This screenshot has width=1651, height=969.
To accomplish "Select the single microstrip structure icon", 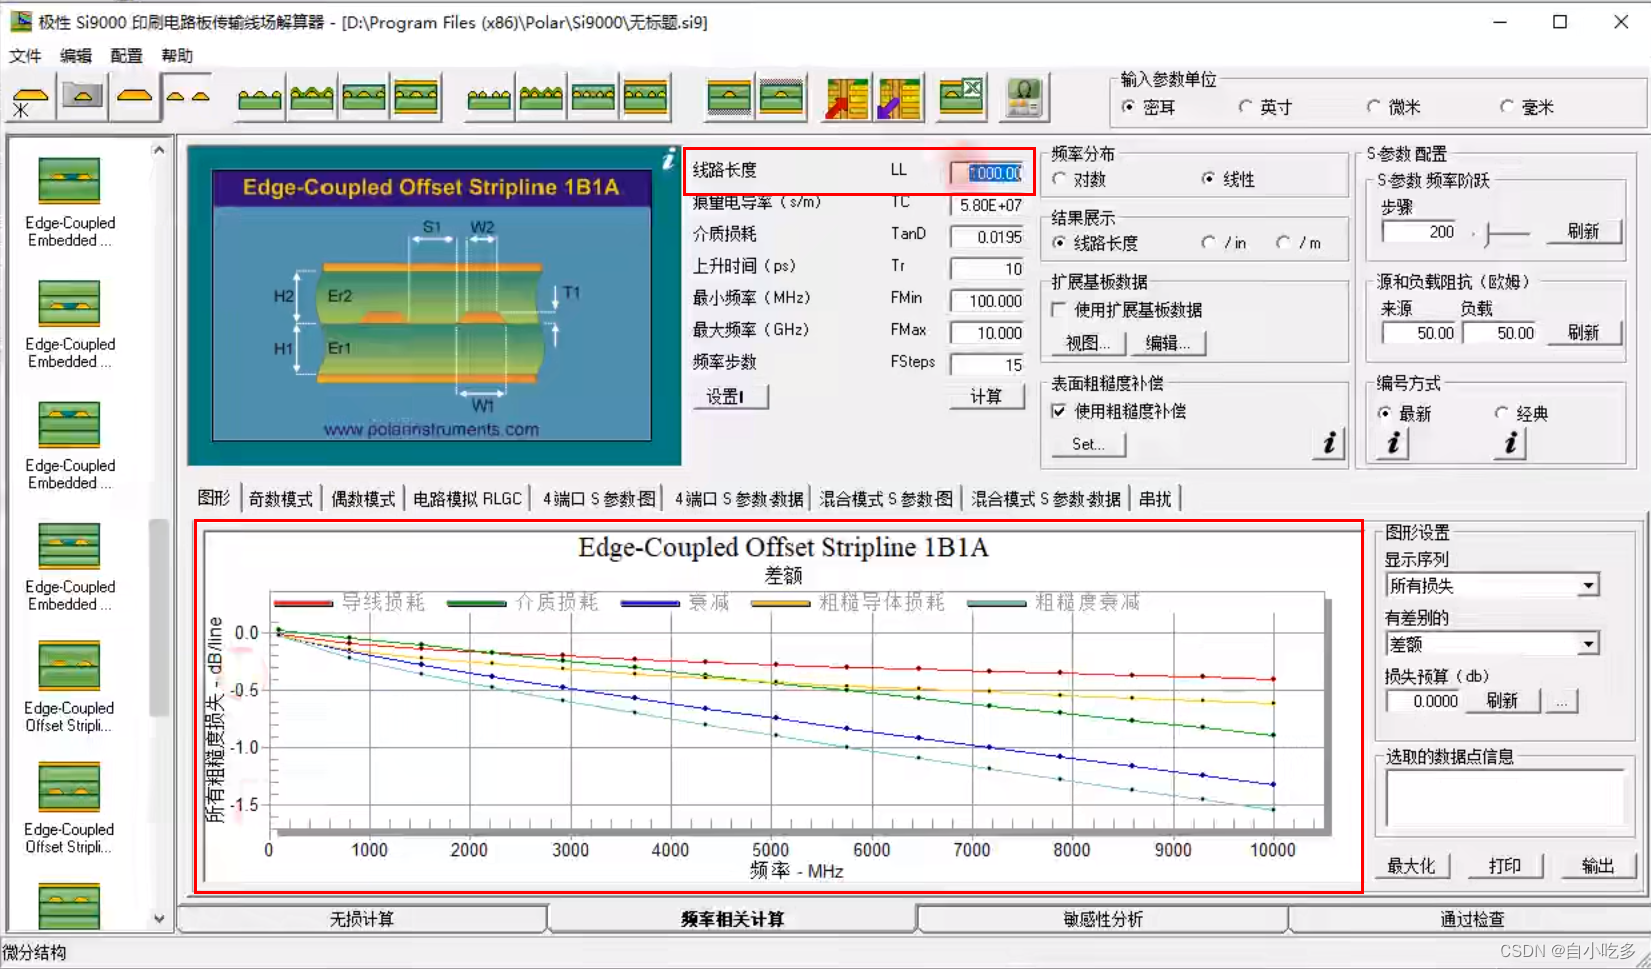I will coord(135,96).
